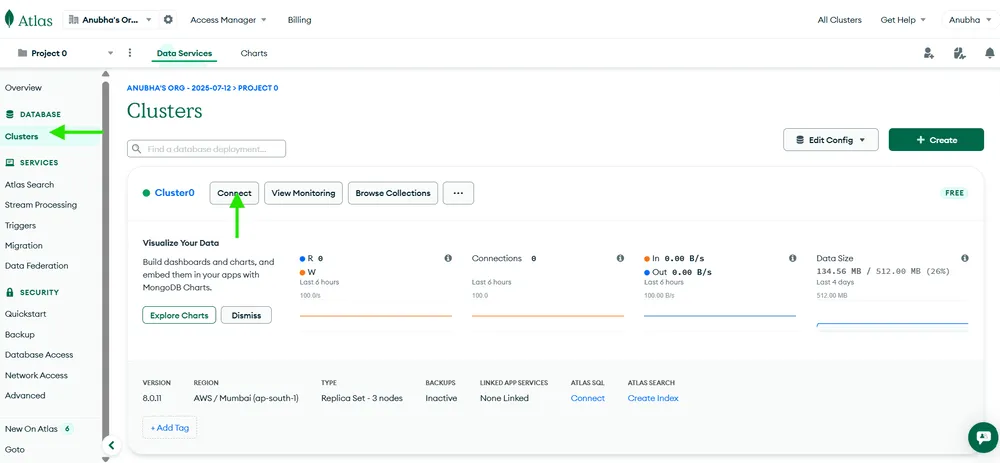This screenshot has height=463, width=1000.
Task: Click info icon beside Data Size
Action: 964,258
